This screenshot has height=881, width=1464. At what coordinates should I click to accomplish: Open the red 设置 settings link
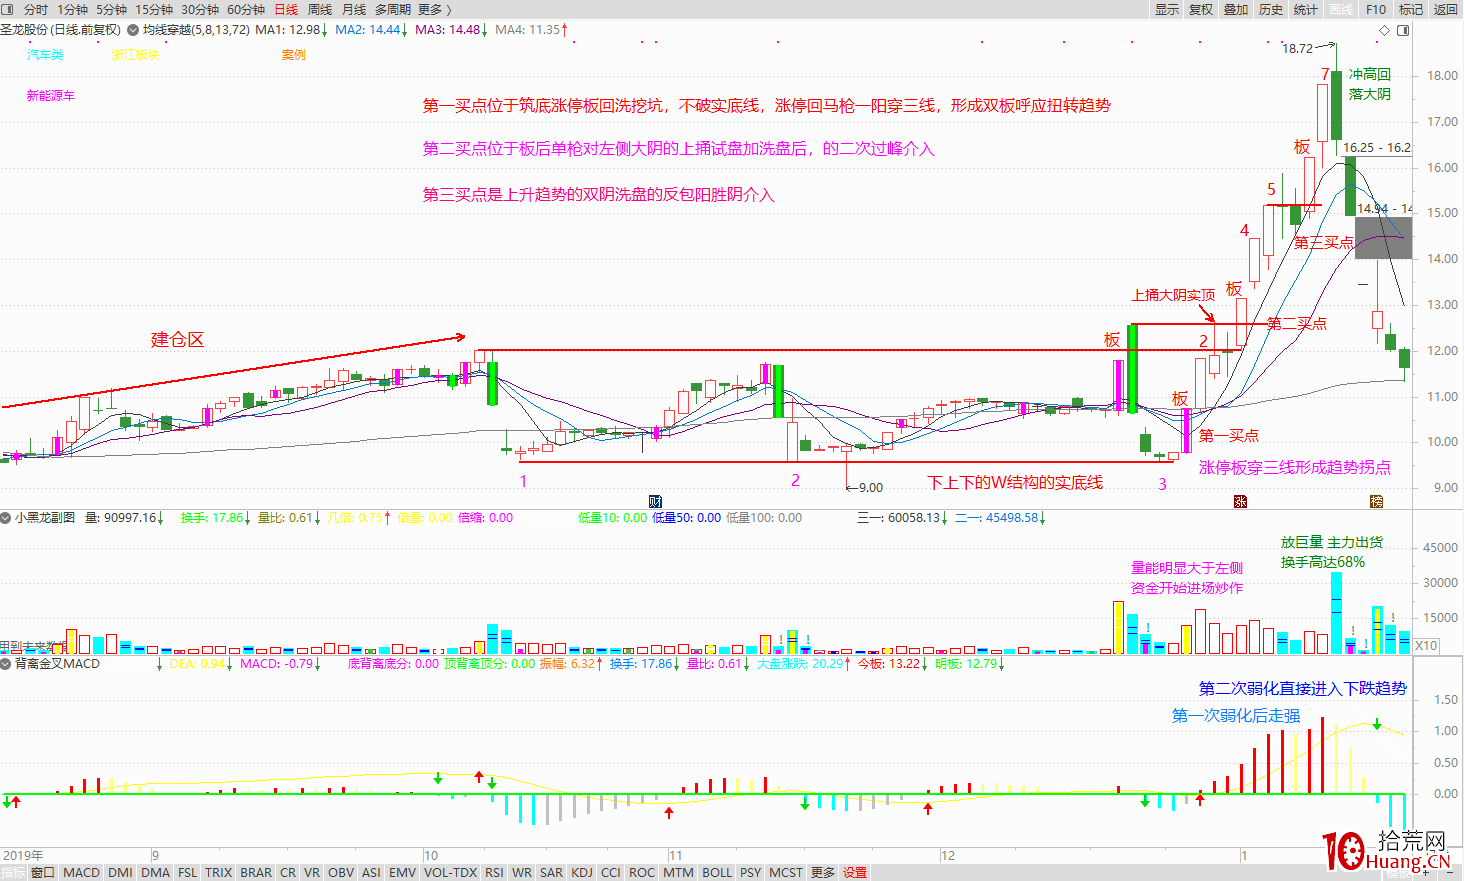click(855, 872)
